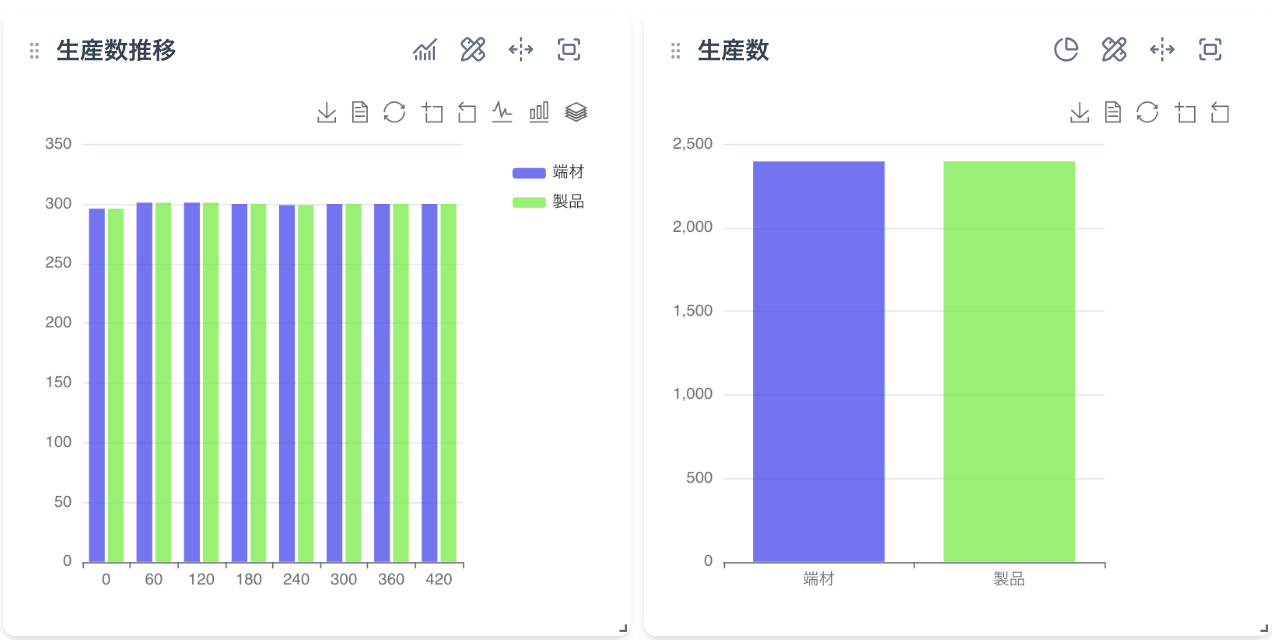
Task: Maximize the 生産数 panel with fullscreen icon
Action: [1210, 50]
